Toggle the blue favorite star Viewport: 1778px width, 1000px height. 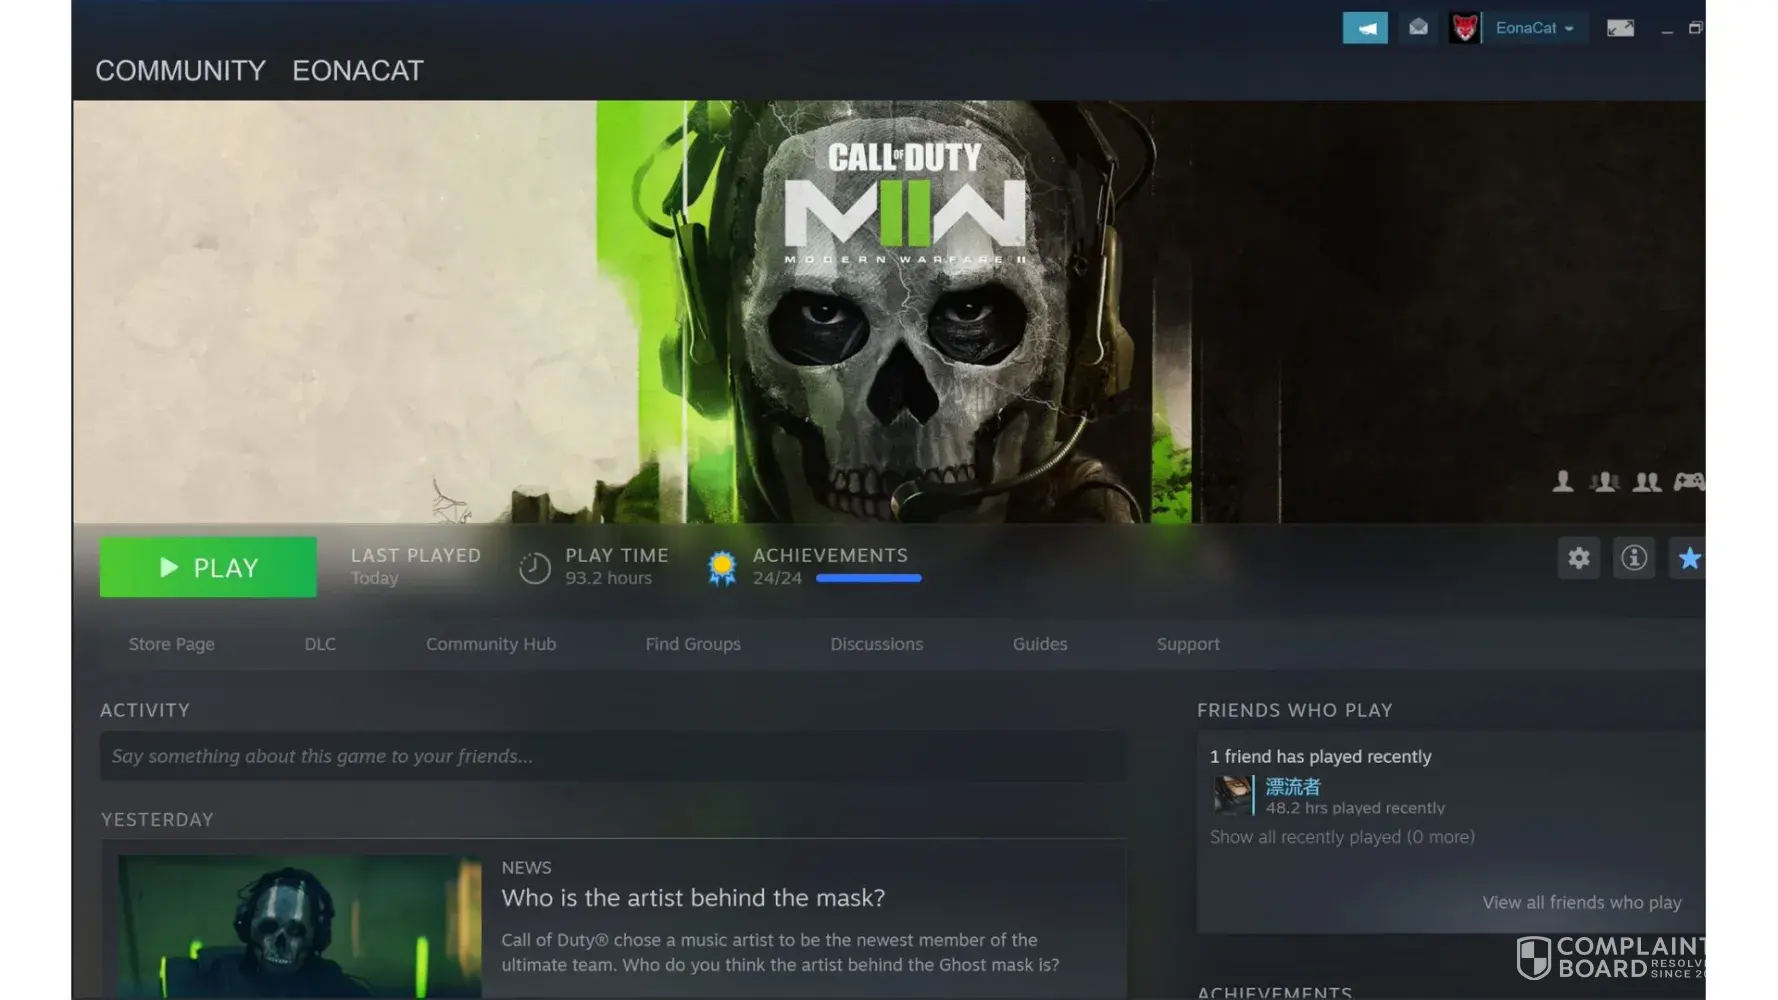(x=1688, y=558)
